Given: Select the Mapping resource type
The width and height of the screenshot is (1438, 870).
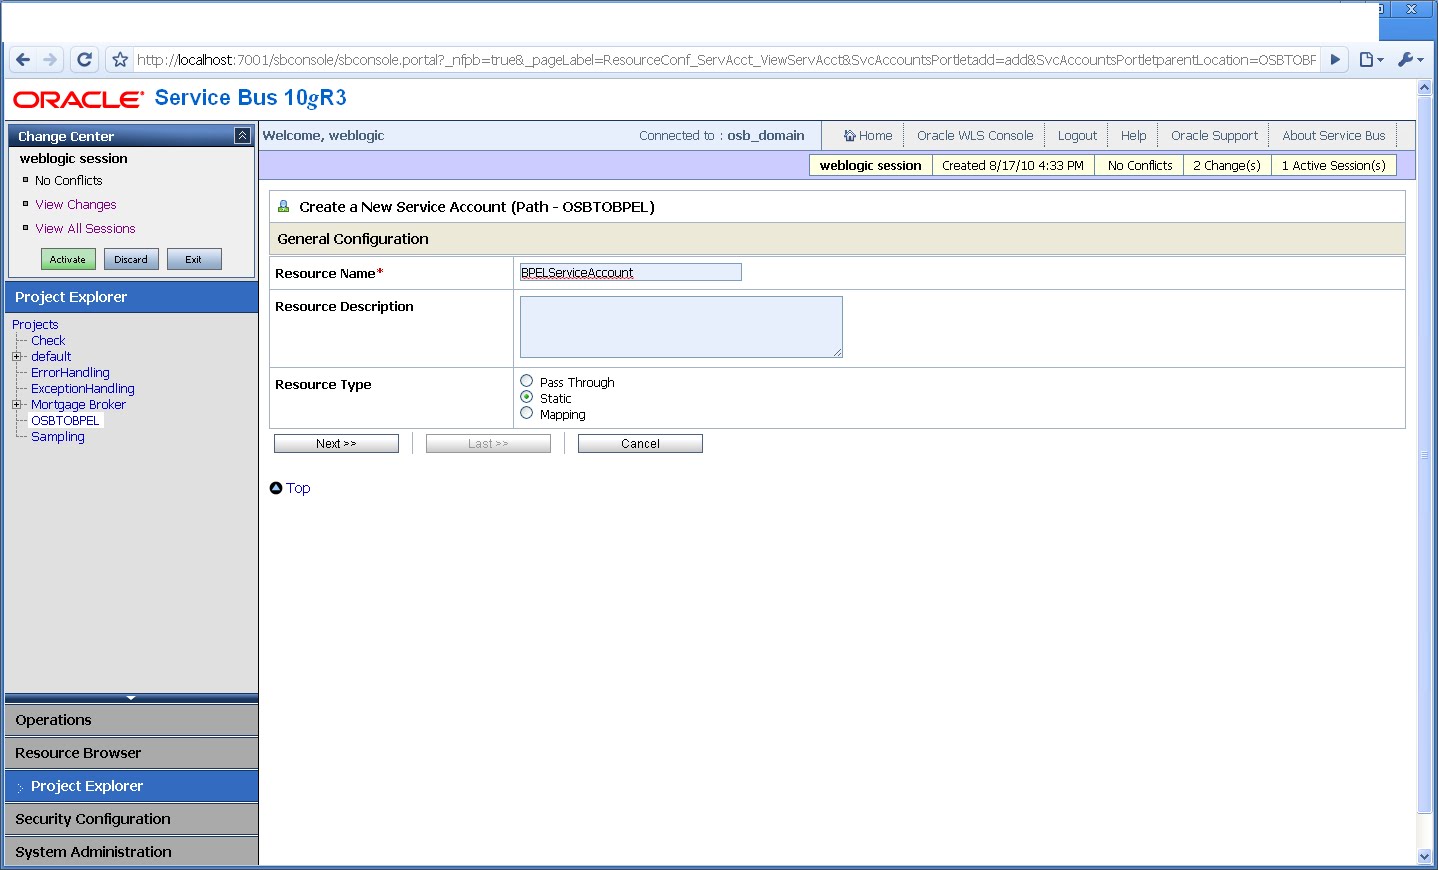Looking at the screenshot, I should coord(527,413).
